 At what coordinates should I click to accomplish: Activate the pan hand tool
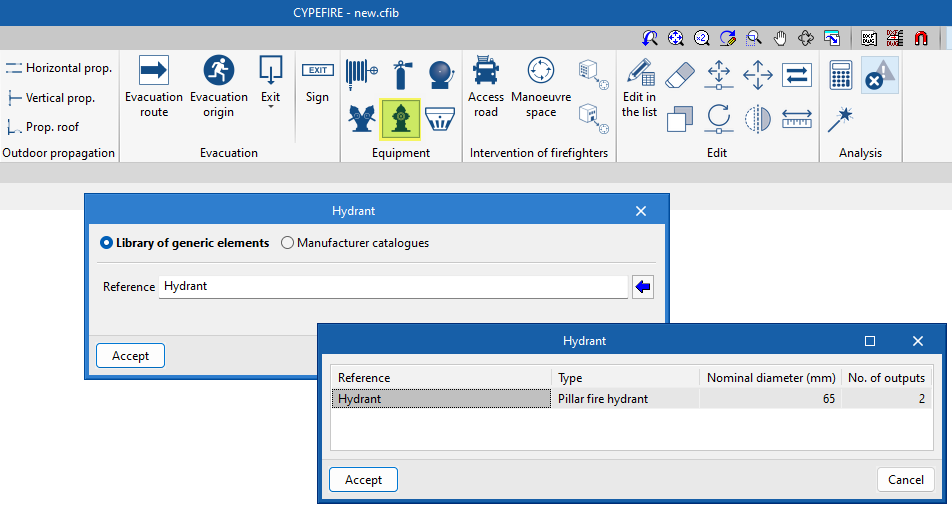pos(780,38)
